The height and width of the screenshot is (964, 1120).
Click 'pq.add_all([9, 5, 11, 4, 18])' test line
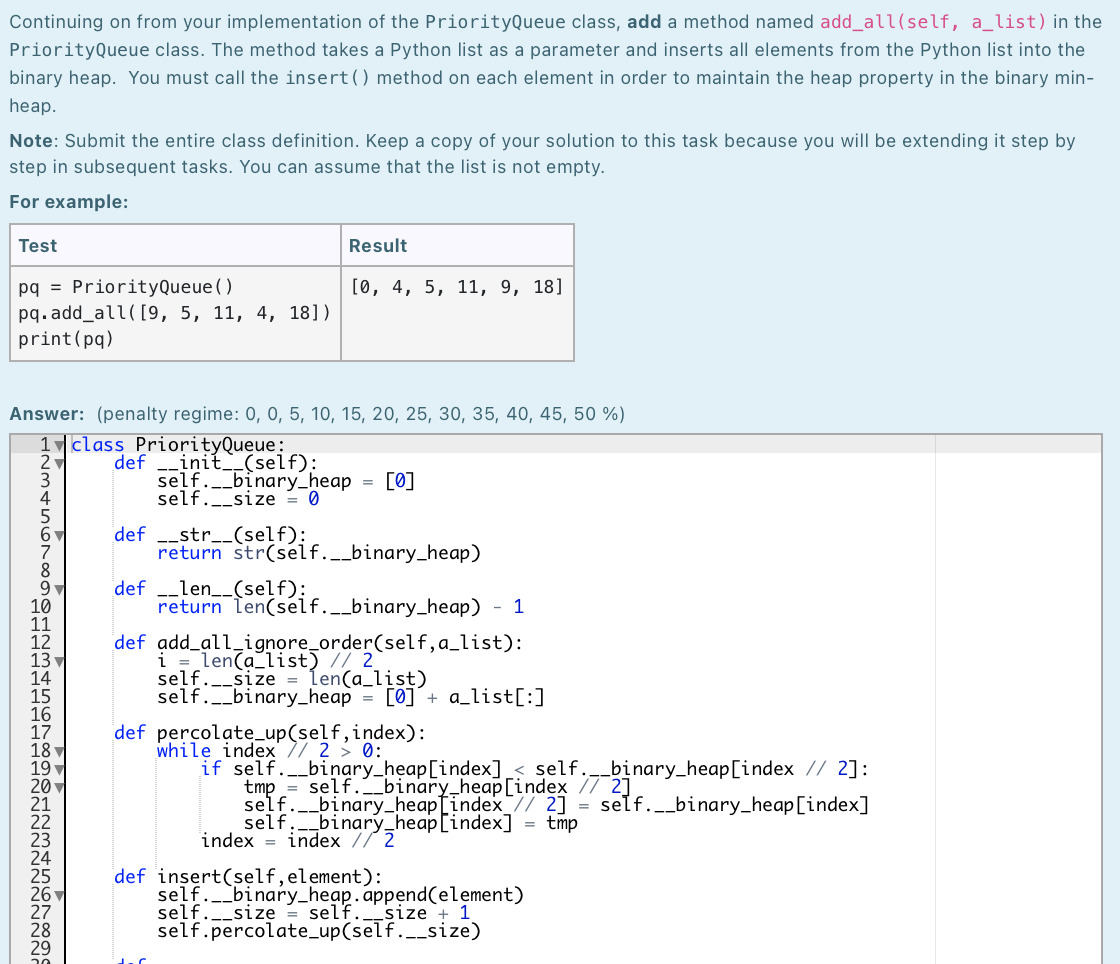coord(174,313)
